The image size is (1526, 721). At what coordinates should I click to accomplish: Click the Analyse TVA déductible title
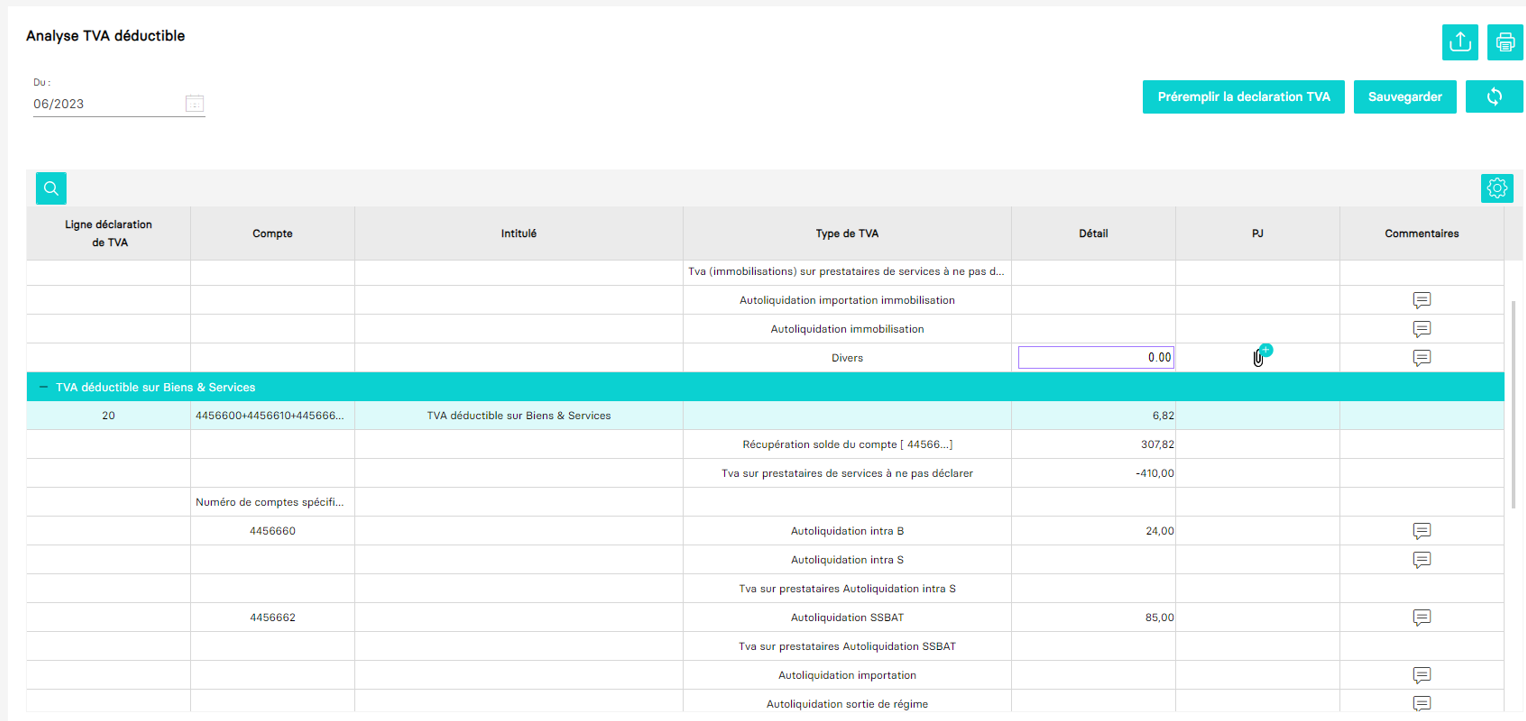point(106,36)
